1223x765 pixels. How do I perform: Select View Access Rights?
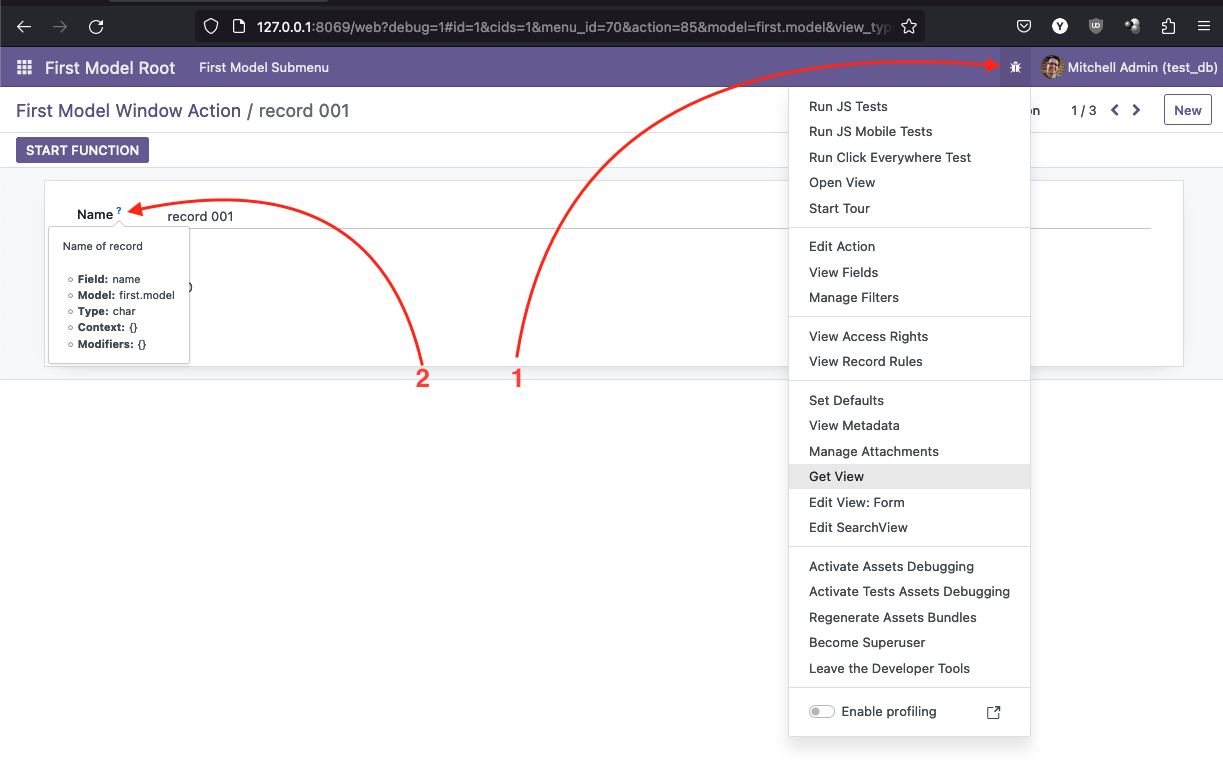click(868, 336)
